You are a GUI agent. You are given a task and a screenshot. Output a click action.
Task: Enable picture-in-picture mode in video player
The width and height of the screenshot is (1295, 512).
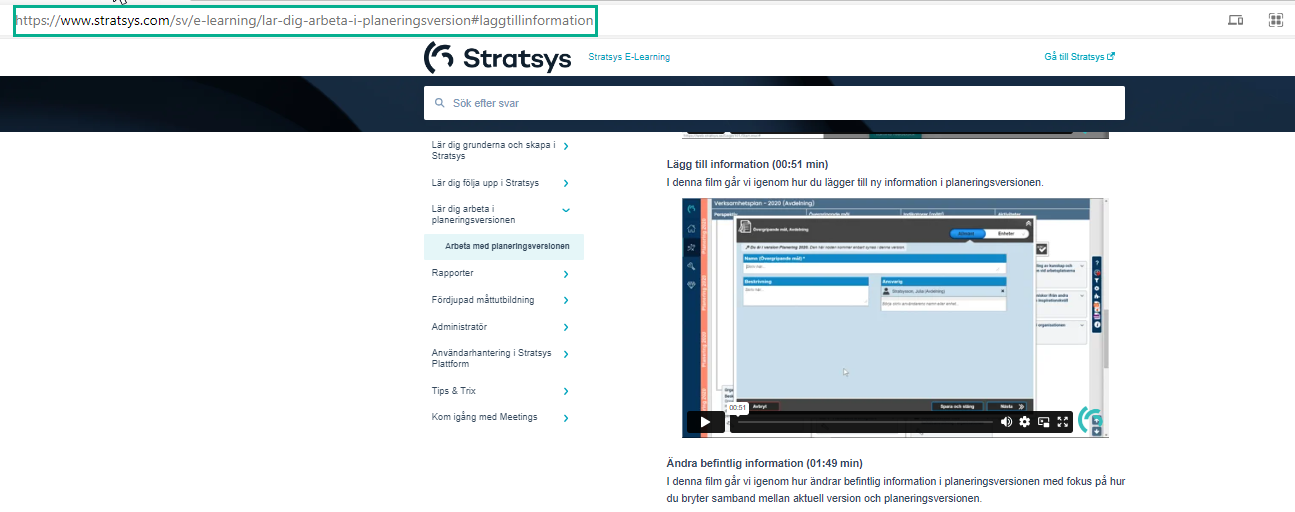(x=1044, y=422)
